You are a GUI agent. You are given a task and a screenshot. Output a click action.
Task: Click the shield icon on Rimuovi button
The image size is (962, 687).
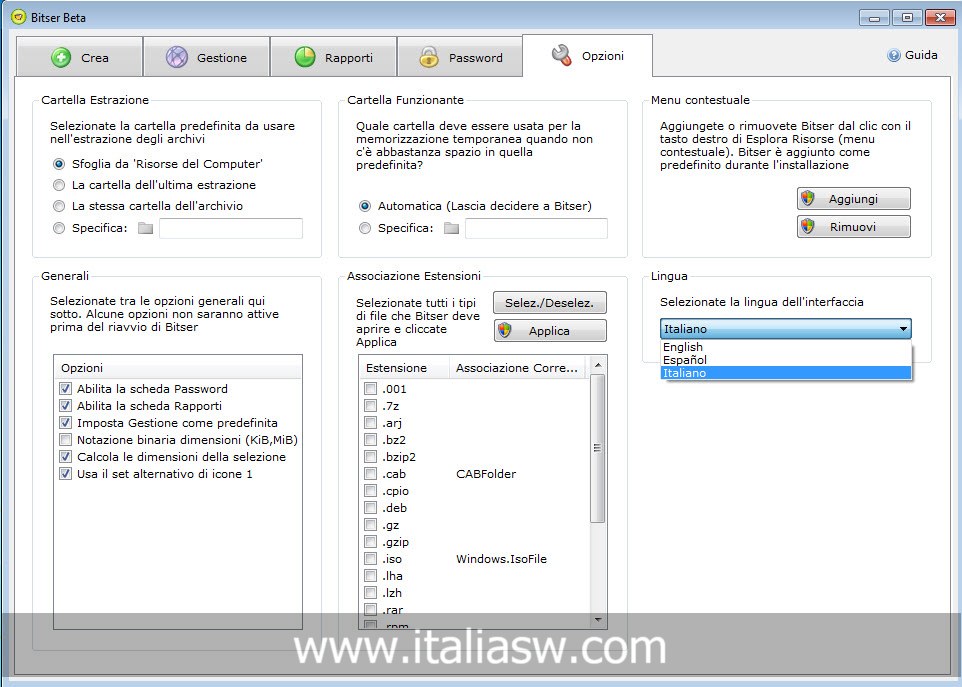tap(807, 226)
